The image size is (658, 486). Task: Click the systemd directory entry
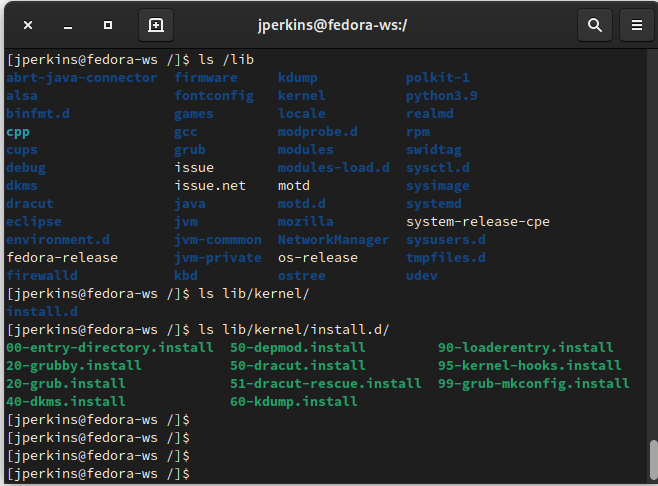433,204
